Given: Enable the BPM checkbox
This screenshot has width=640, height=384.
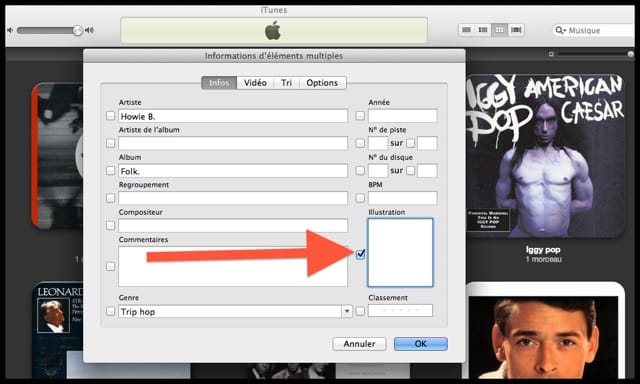Looking at the screenshot, I should coord(360,198).
